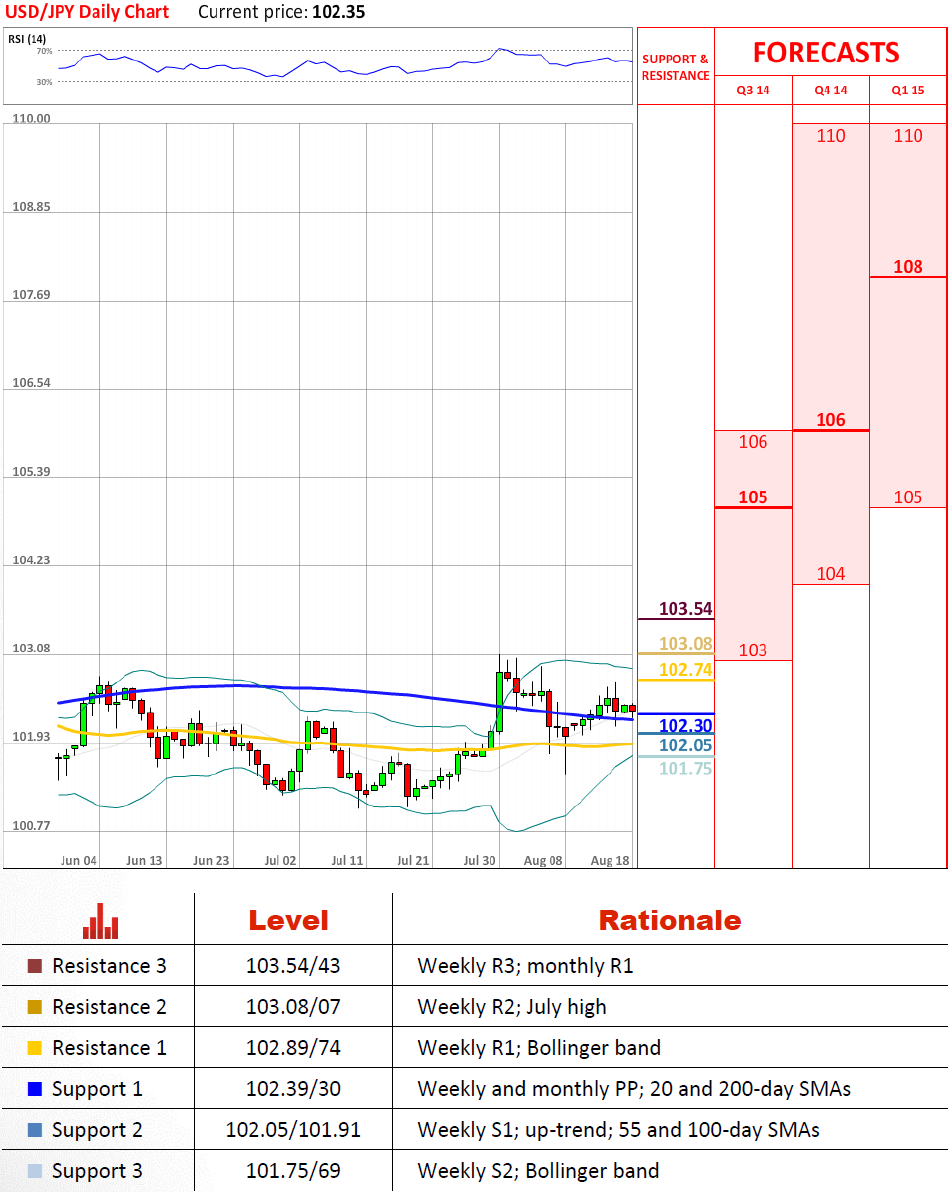This screenshot has height=1192, width=952.
Task: Click the Resistance 3 dark red color swatch
Action: (x=34, y=966)
